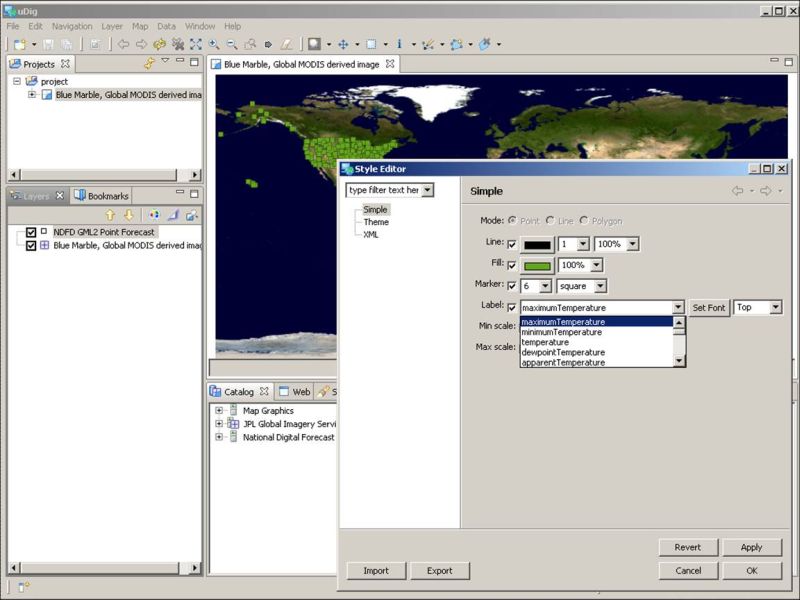The image size is (800, 600).
Task: Click the New project wizard icon in toolbar
Action: point(20,44)
